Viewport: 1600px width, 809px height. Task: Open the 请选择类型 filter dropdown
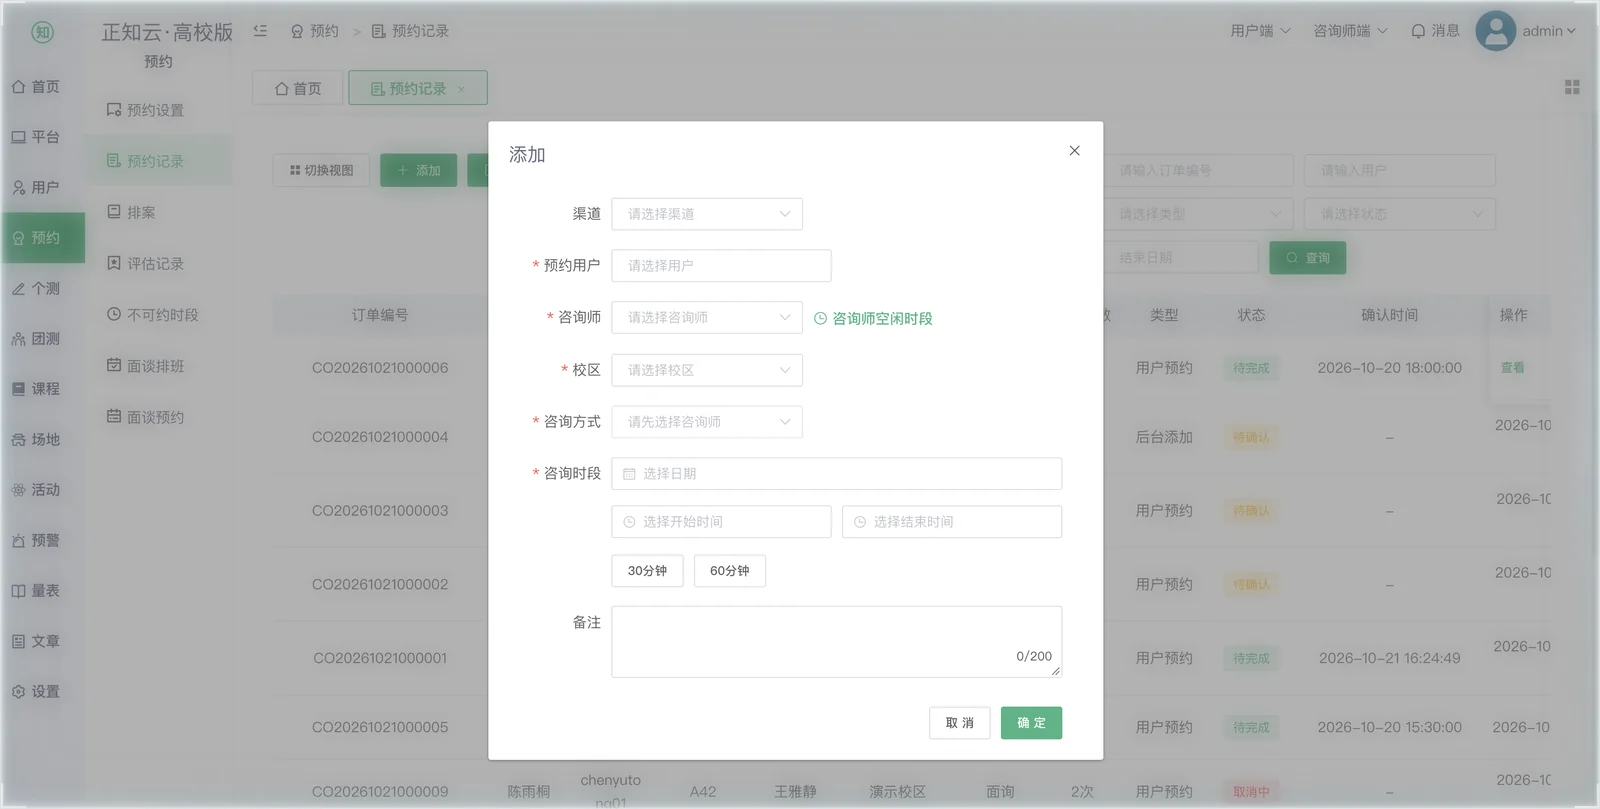tap(1198, 214)
